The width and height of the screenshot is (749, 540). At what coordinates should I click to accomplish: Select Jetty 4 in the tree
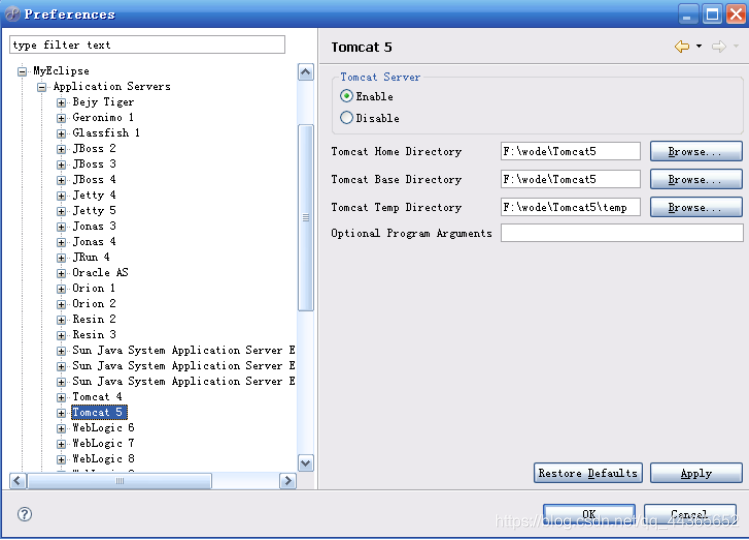click(94, 195)
